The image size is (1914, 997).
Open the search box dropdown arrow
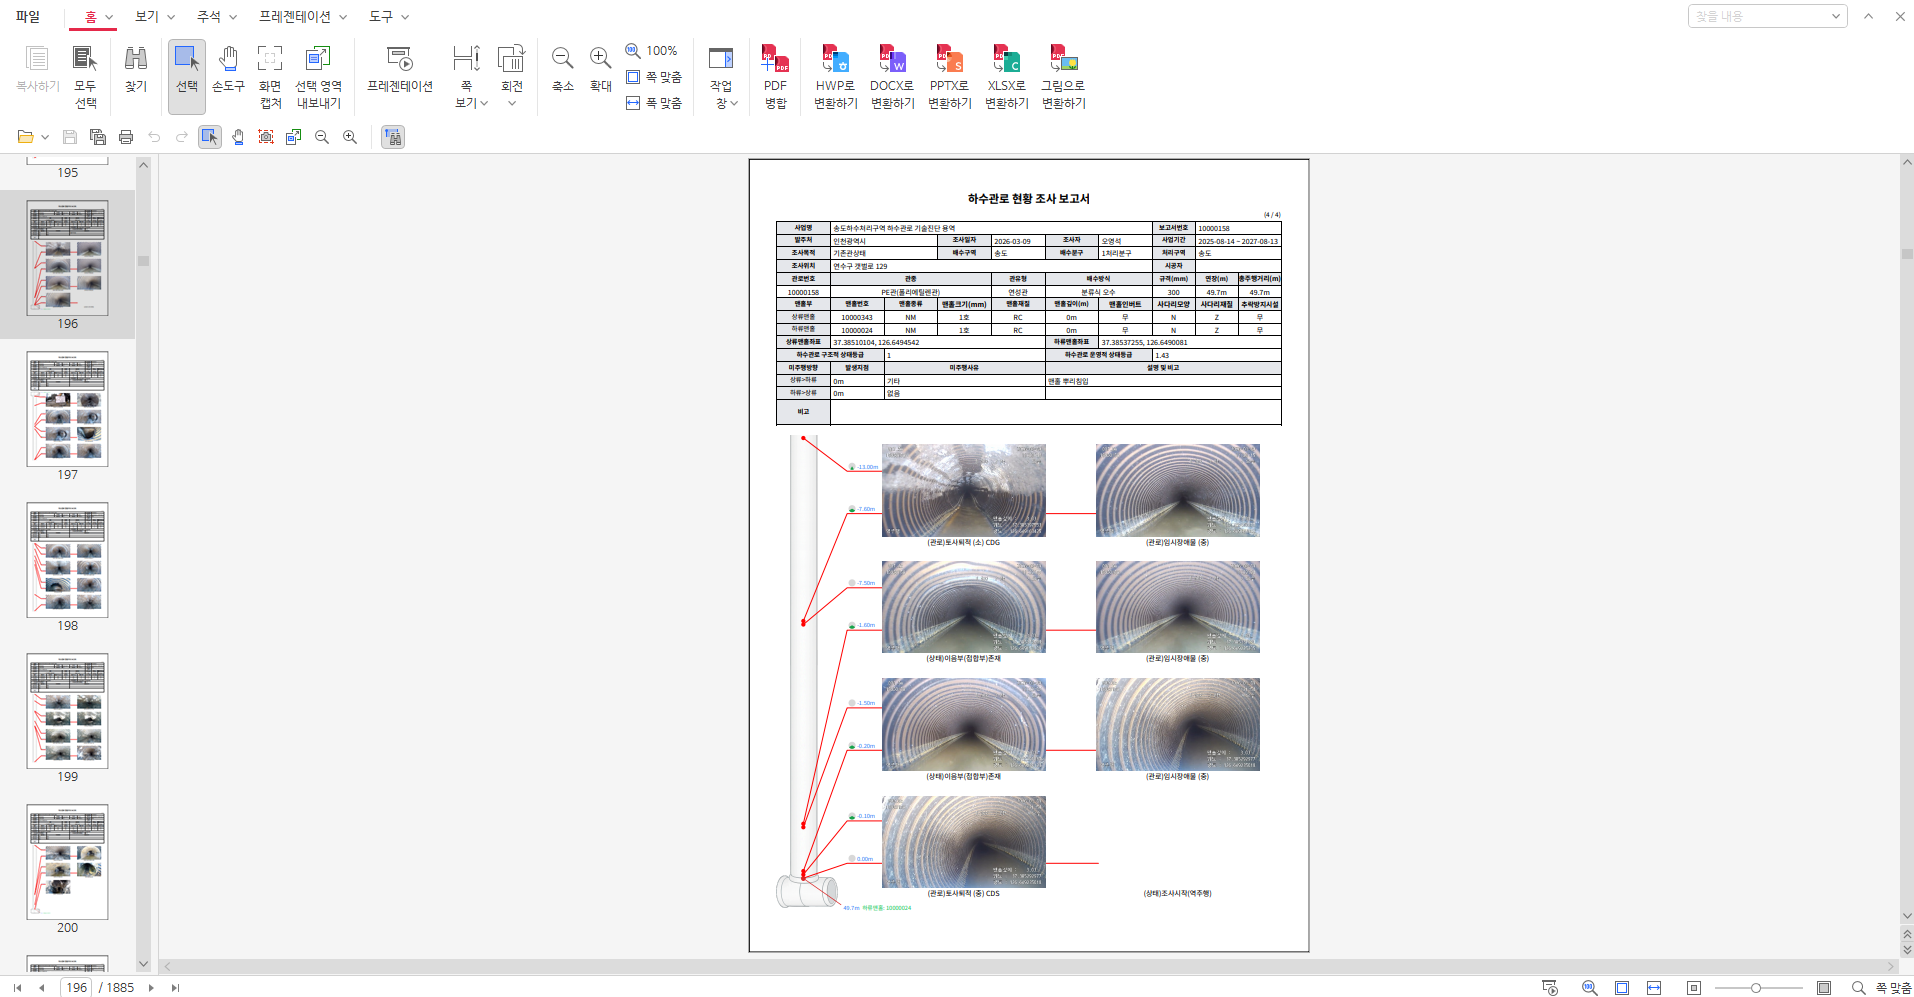(x=1836, y=16)
